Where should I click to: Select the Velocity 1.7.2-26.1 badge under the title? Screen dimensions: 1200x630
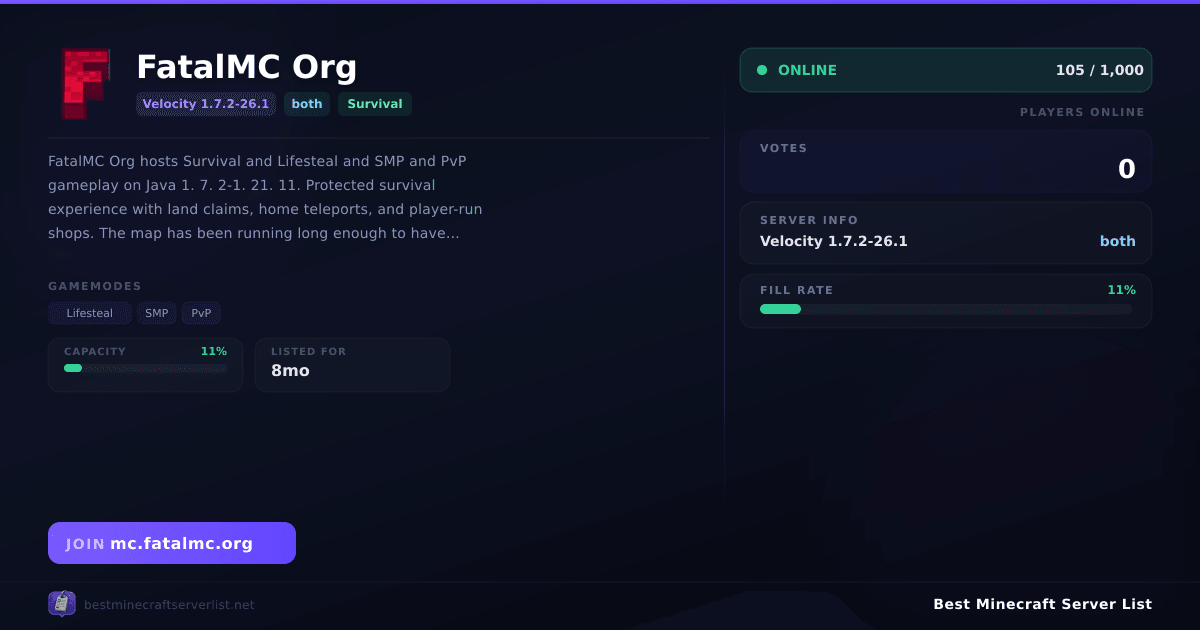click(x=206, y=104)
